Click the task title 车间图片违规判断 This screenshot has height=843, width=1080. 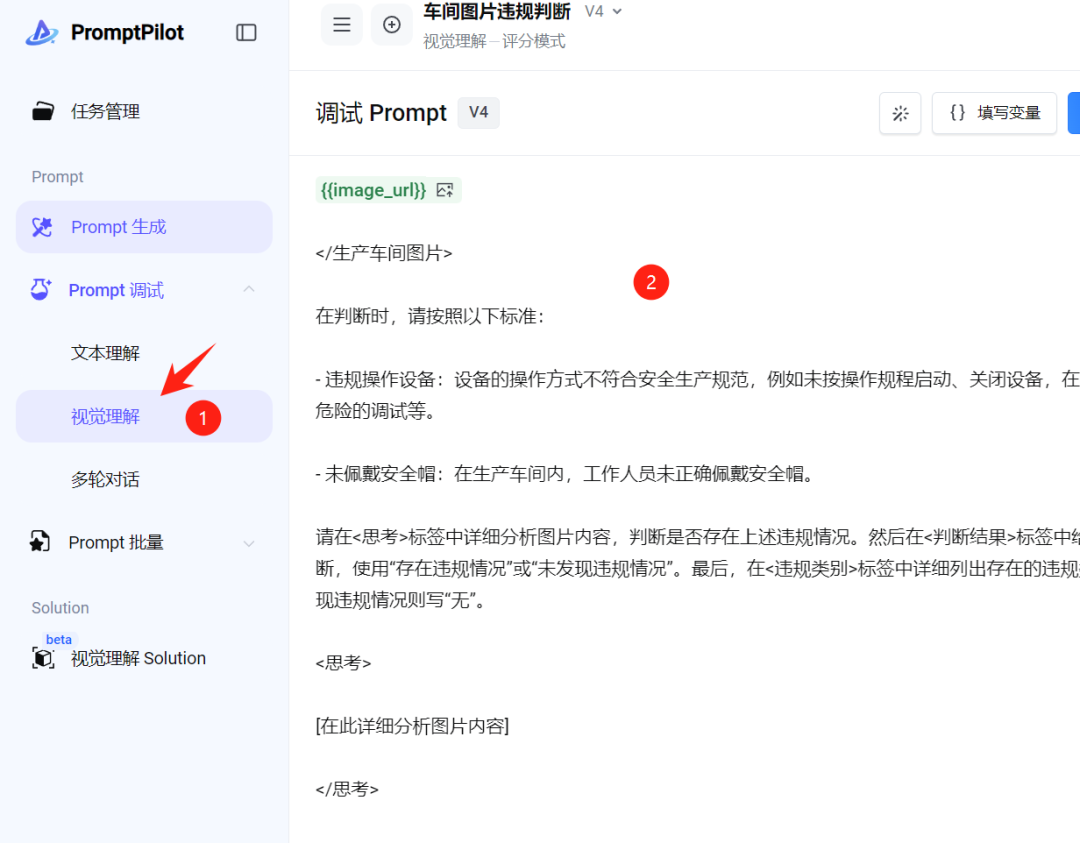[x=497, y=12]
